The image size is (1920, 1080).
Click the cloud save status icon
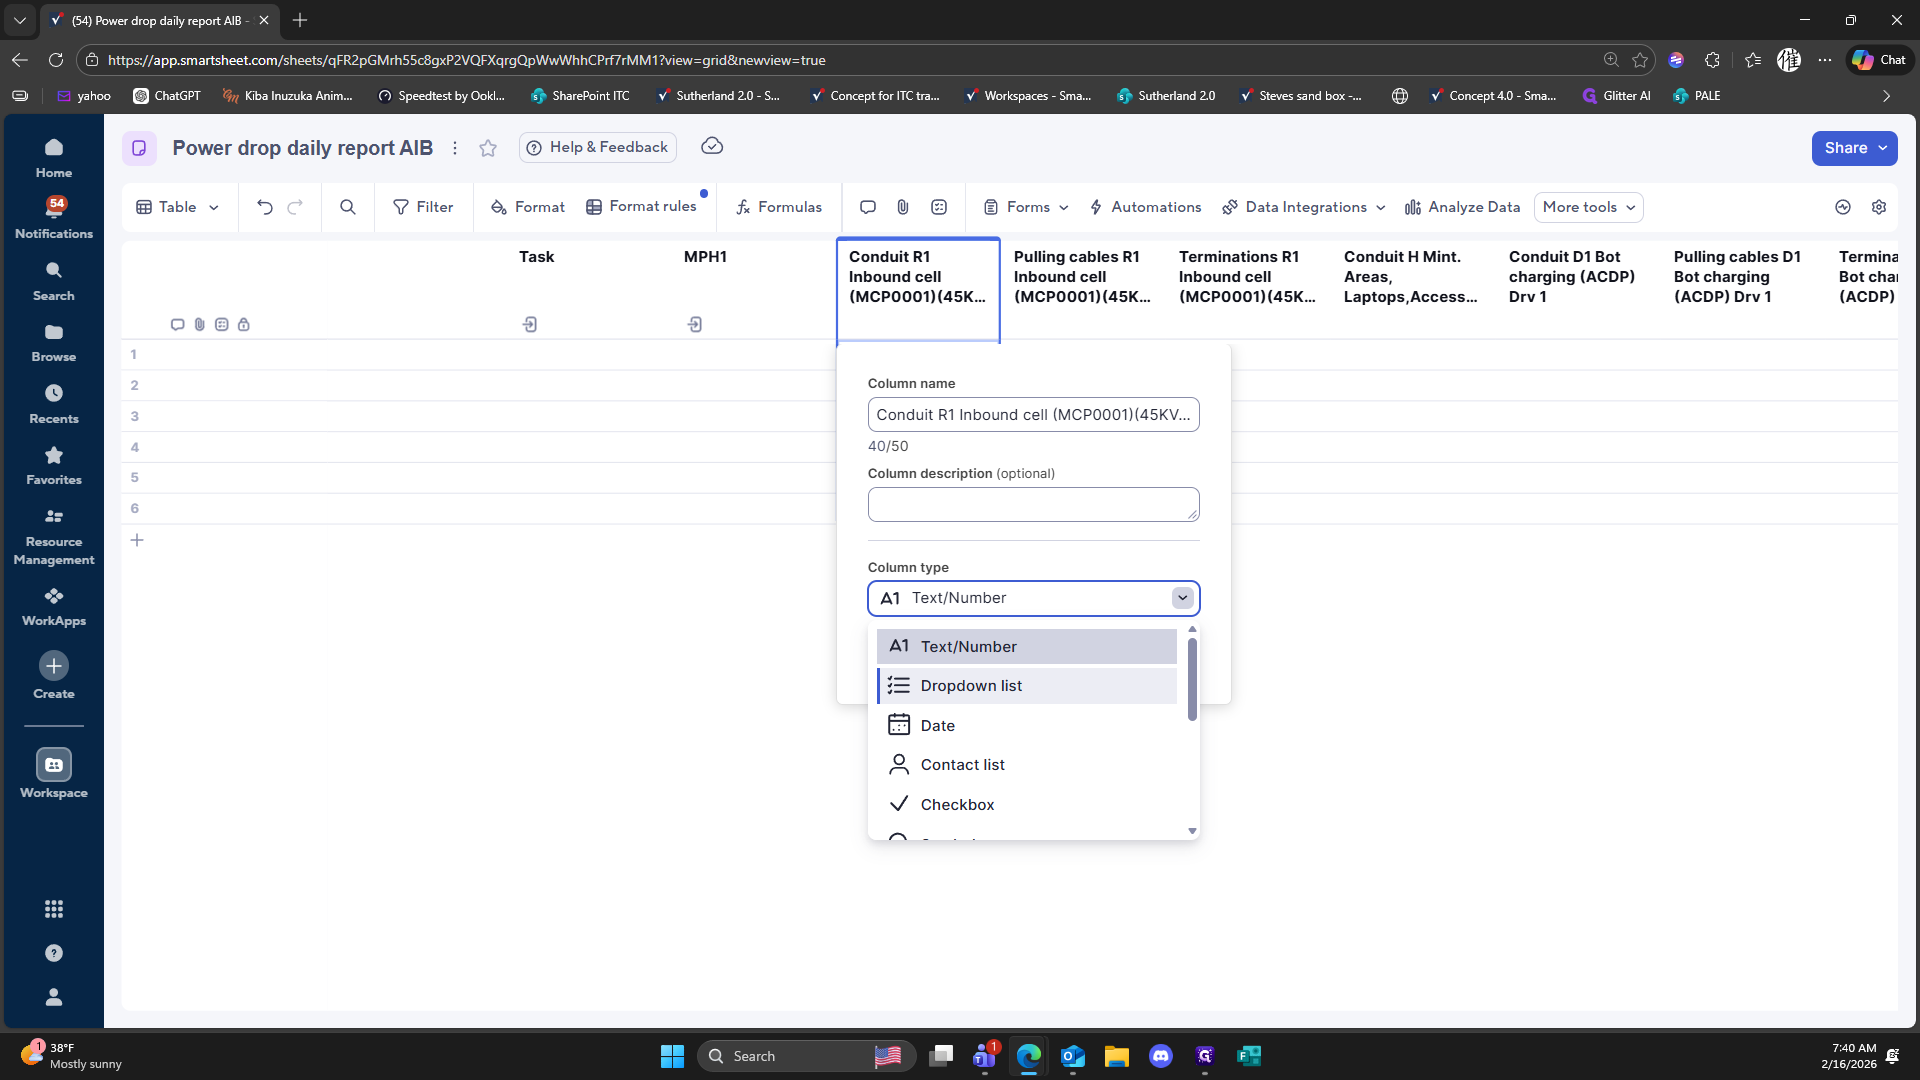point(712,147)
